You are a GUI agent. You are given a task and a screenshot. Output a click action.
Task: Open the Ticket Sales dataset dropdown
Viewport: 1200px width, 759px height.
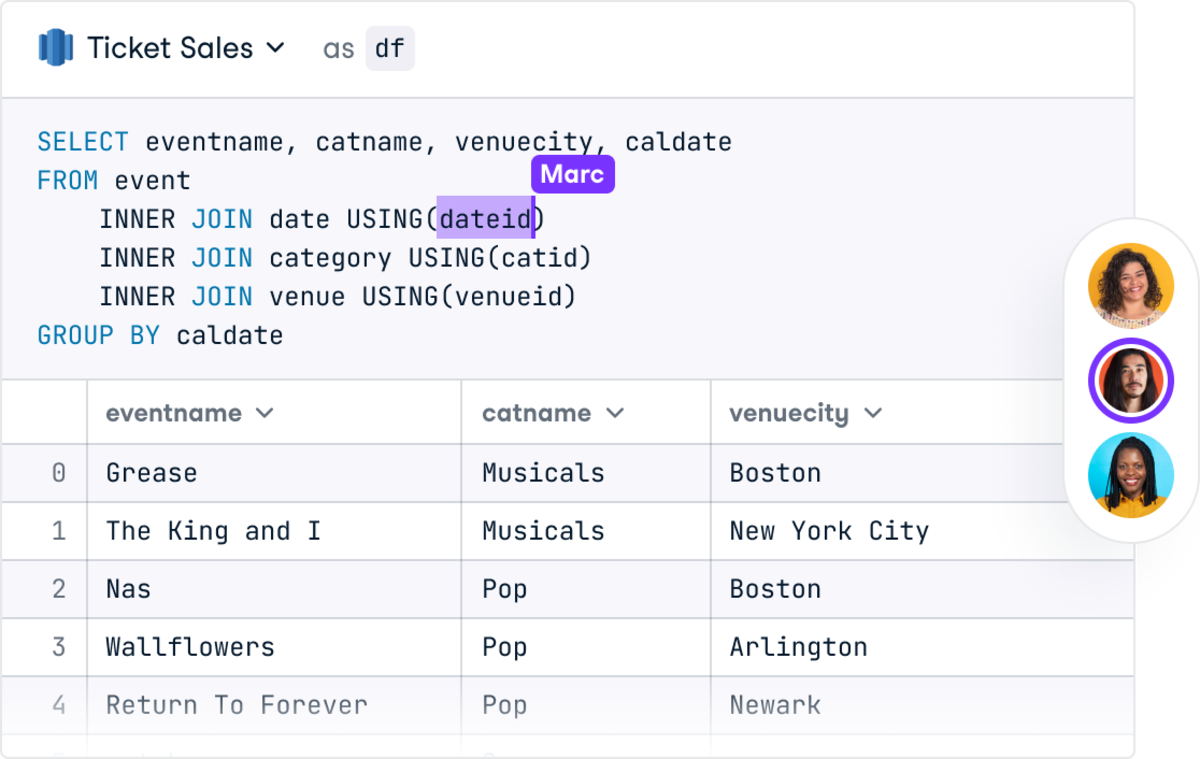point(278,47)
